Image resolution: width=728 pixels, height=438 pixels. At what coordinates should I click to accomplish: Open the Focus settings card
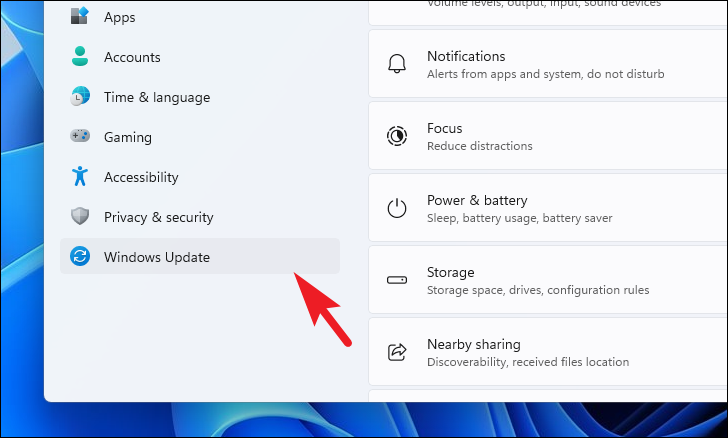tap(548, 136)
